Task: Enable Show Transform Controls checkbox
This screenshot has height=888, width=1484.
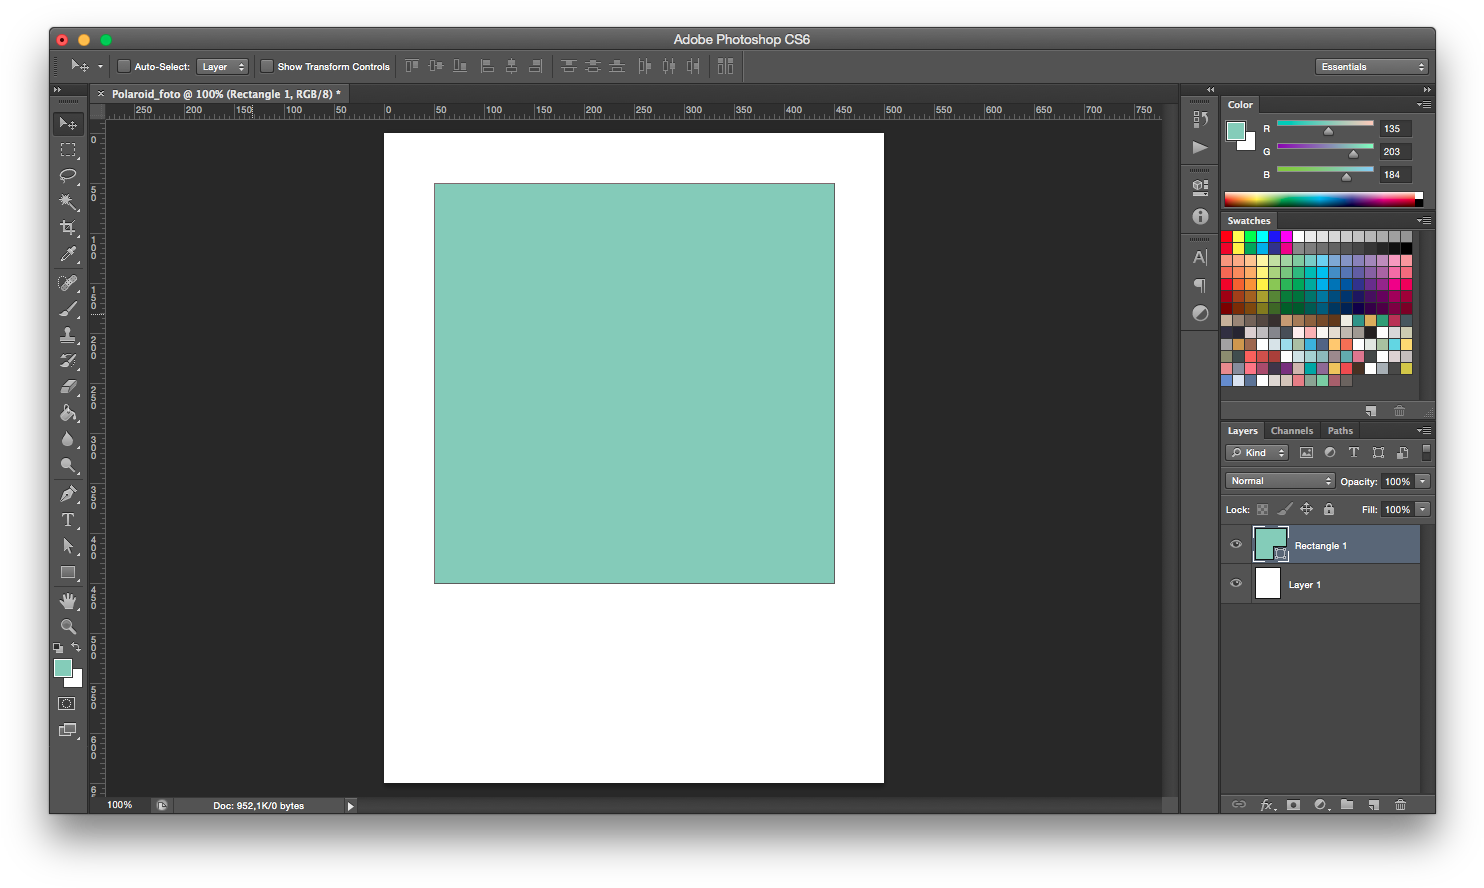Action: [x=267, y=66]
